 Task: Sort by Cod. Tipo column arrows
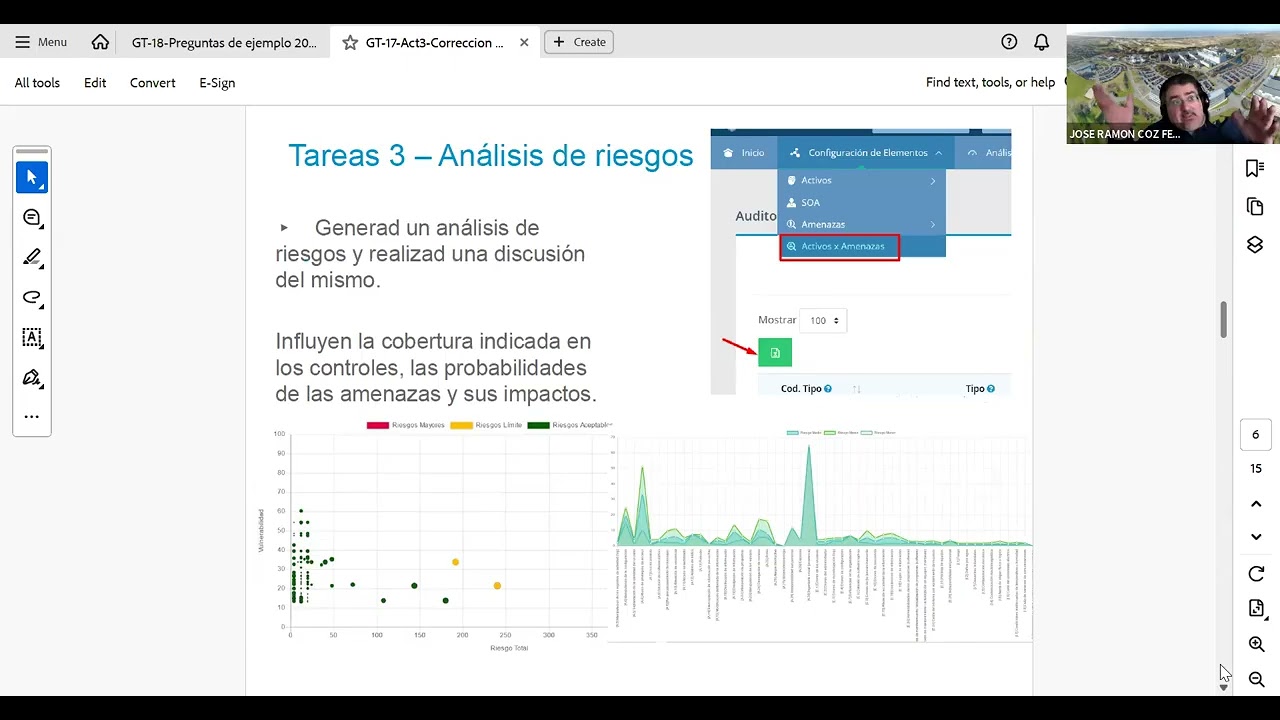(856, 389)
